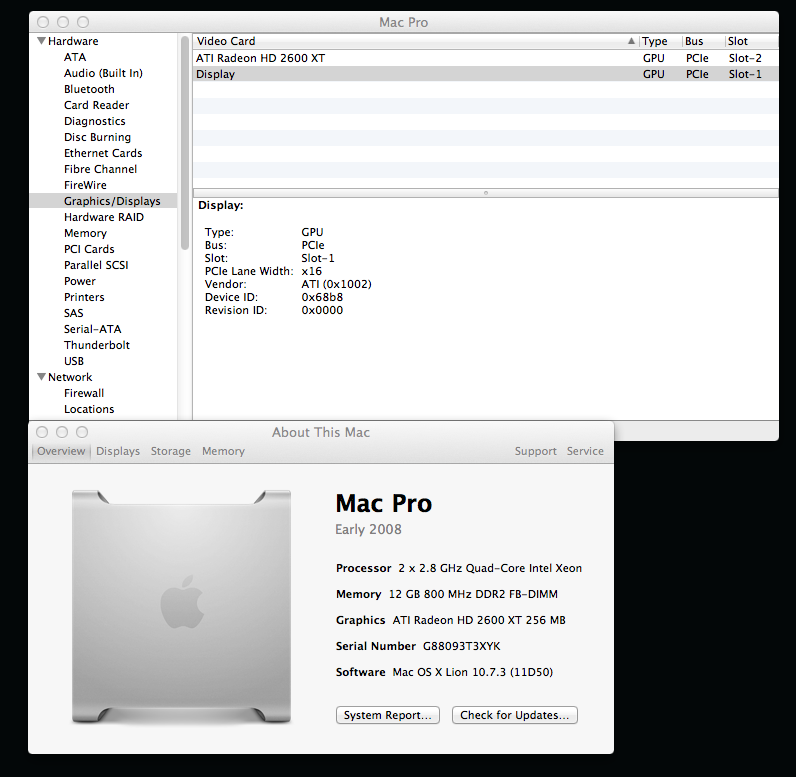Sort by the Slot column header
The width and height of the screenshot is (796, 777).
[x=751, y=41]
